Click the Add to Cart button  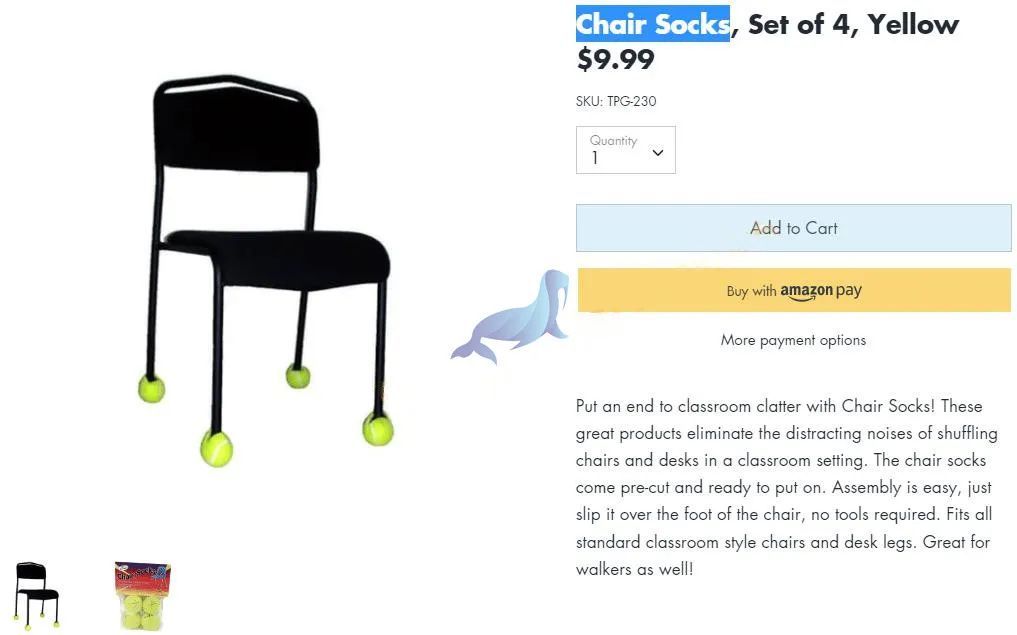793,228
